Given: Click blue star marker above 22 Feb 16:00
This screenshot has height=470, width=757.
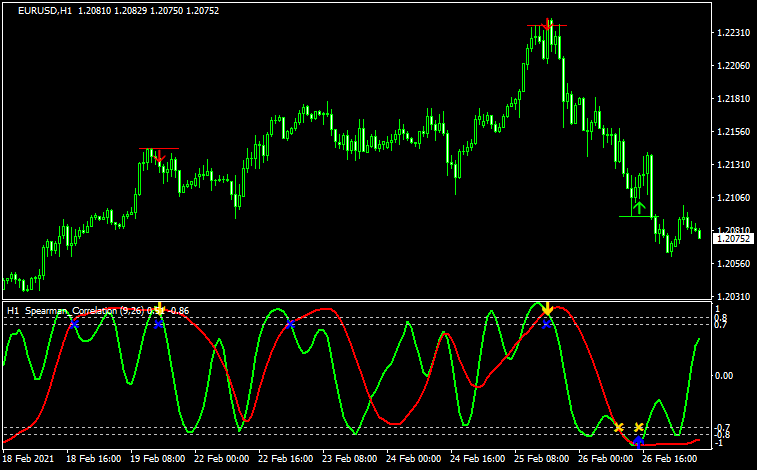Looking at the screenshot, I should click(x=290, y=323).
